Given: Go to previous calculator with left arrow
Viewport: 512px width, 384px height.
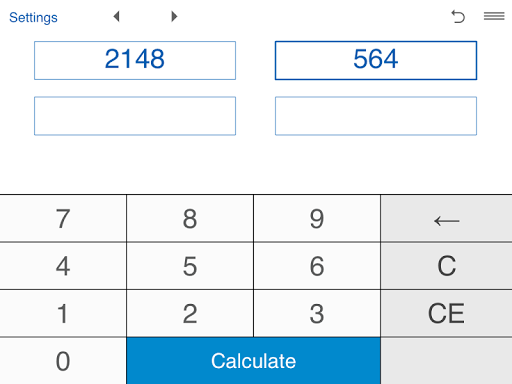Looking at the screenshot, I should (x=116, y=16).
